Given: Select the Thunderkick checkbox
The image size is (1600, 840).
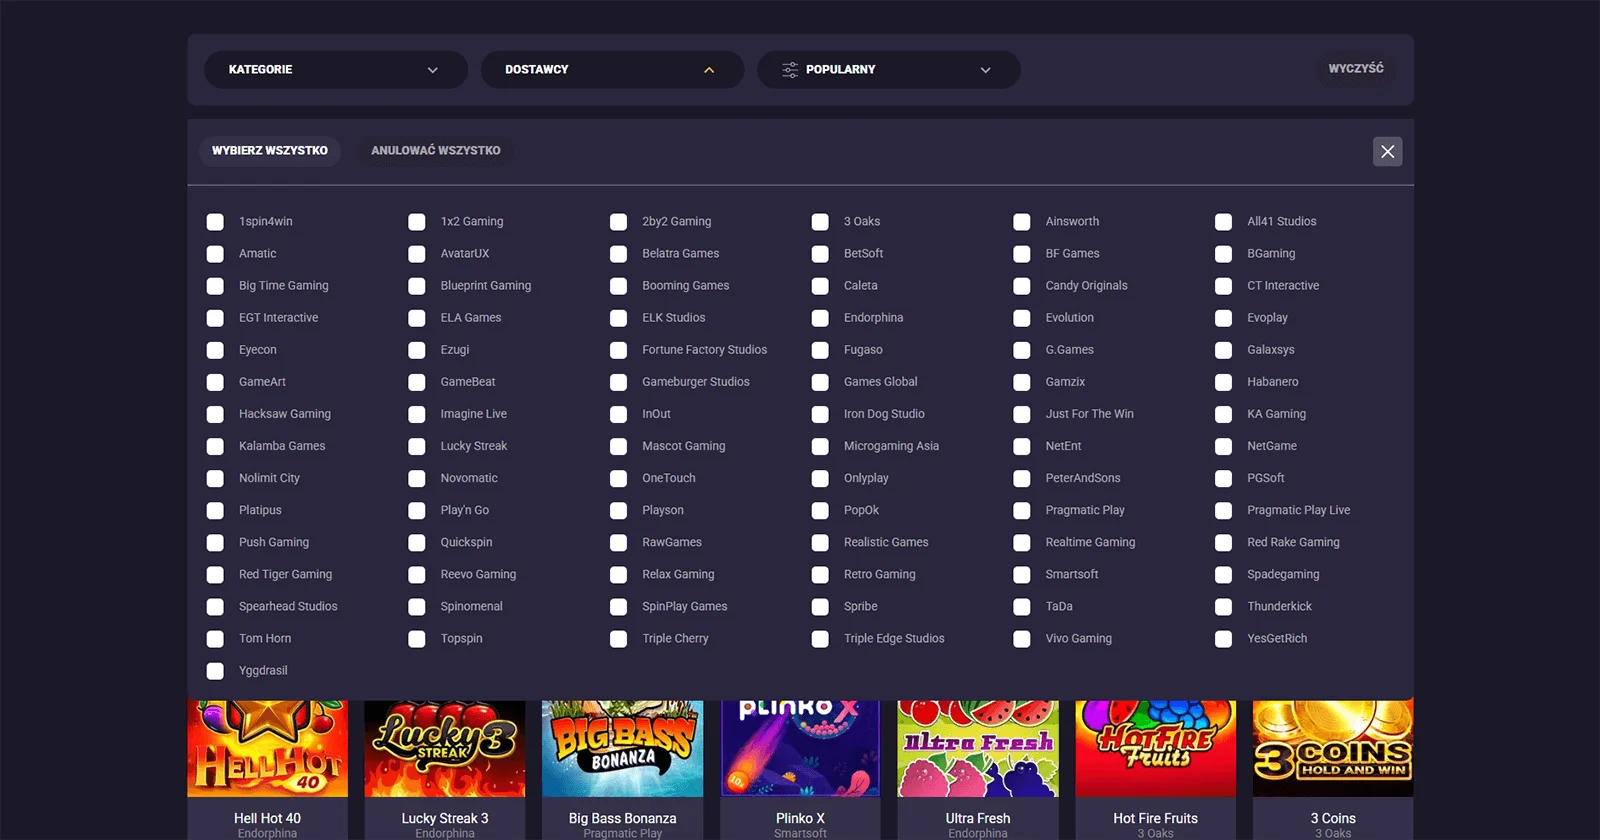Looking at the screenshot, I should [x=1223, y=607].
